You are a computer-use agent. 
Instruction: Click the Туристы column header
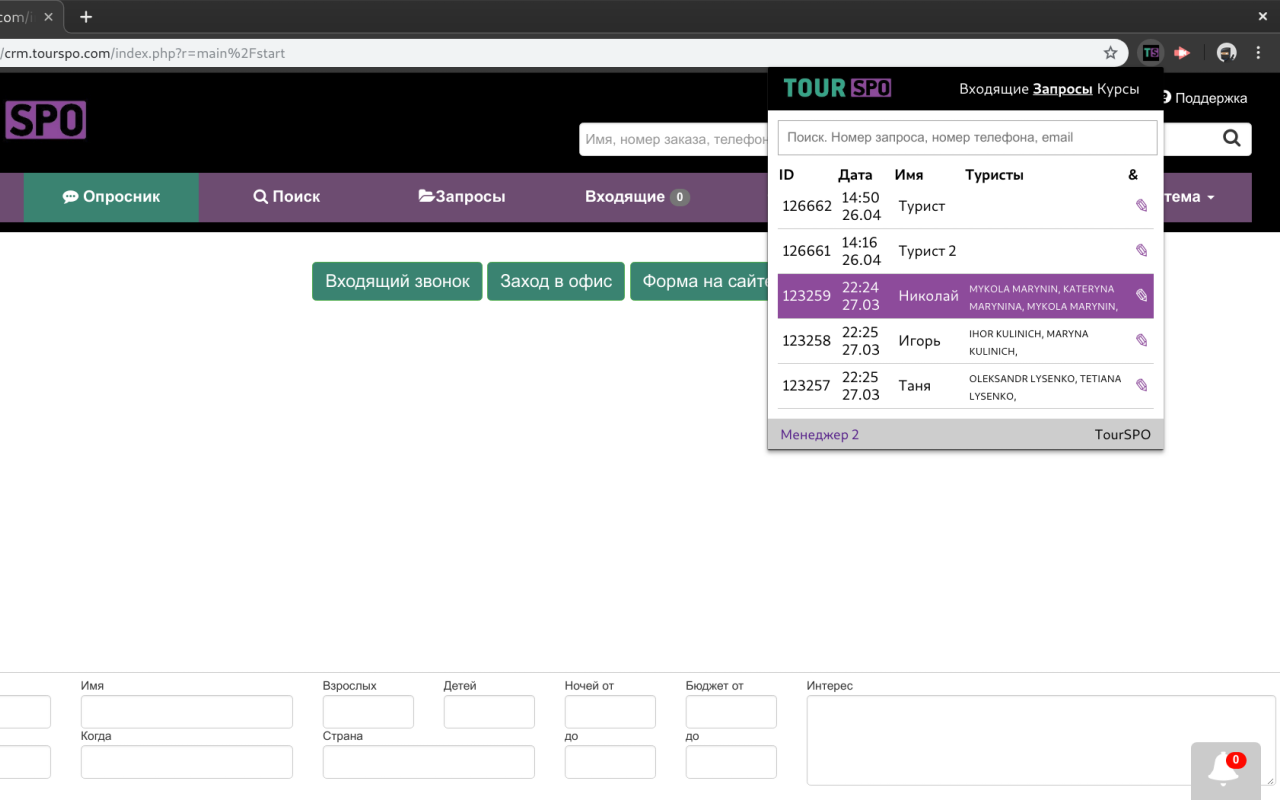pyautogui.click(x=994, y=175)
